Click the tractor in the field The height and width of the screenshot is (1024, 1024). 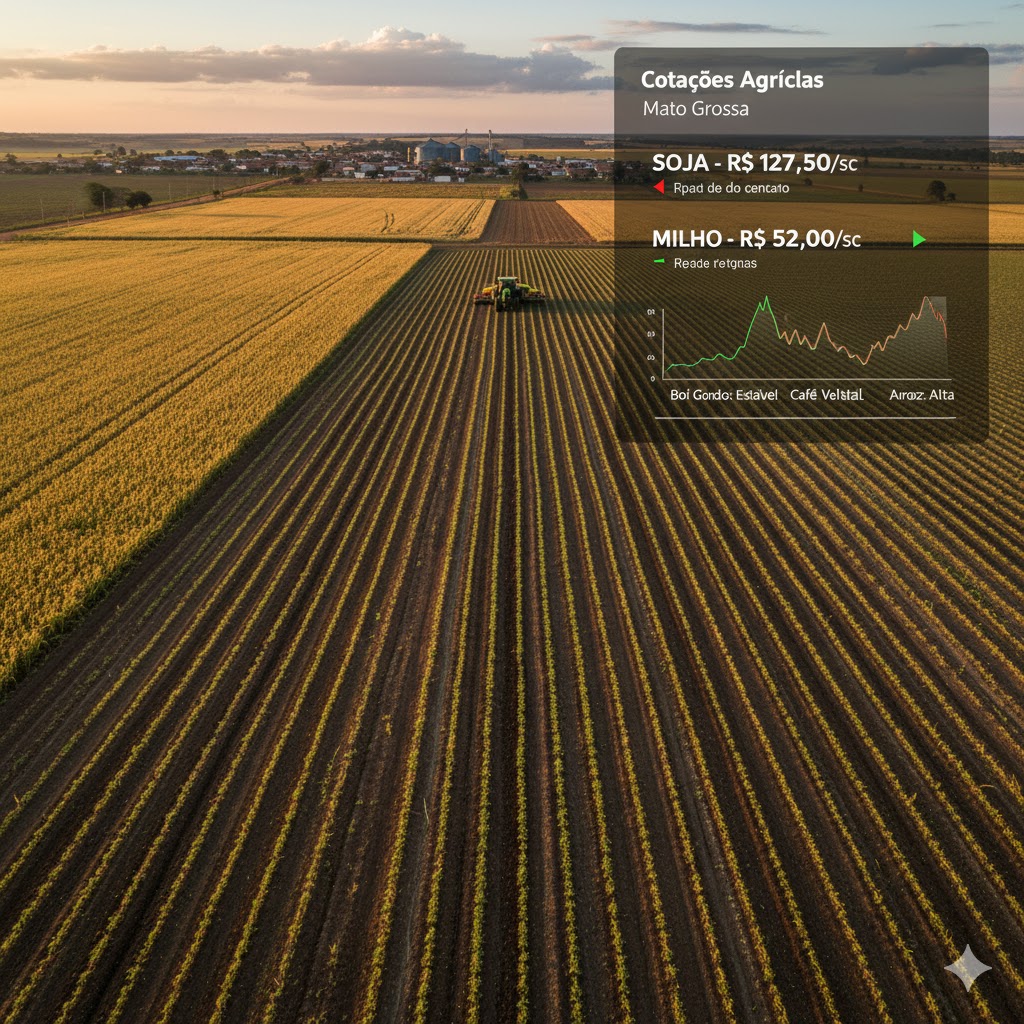[509, 292]
